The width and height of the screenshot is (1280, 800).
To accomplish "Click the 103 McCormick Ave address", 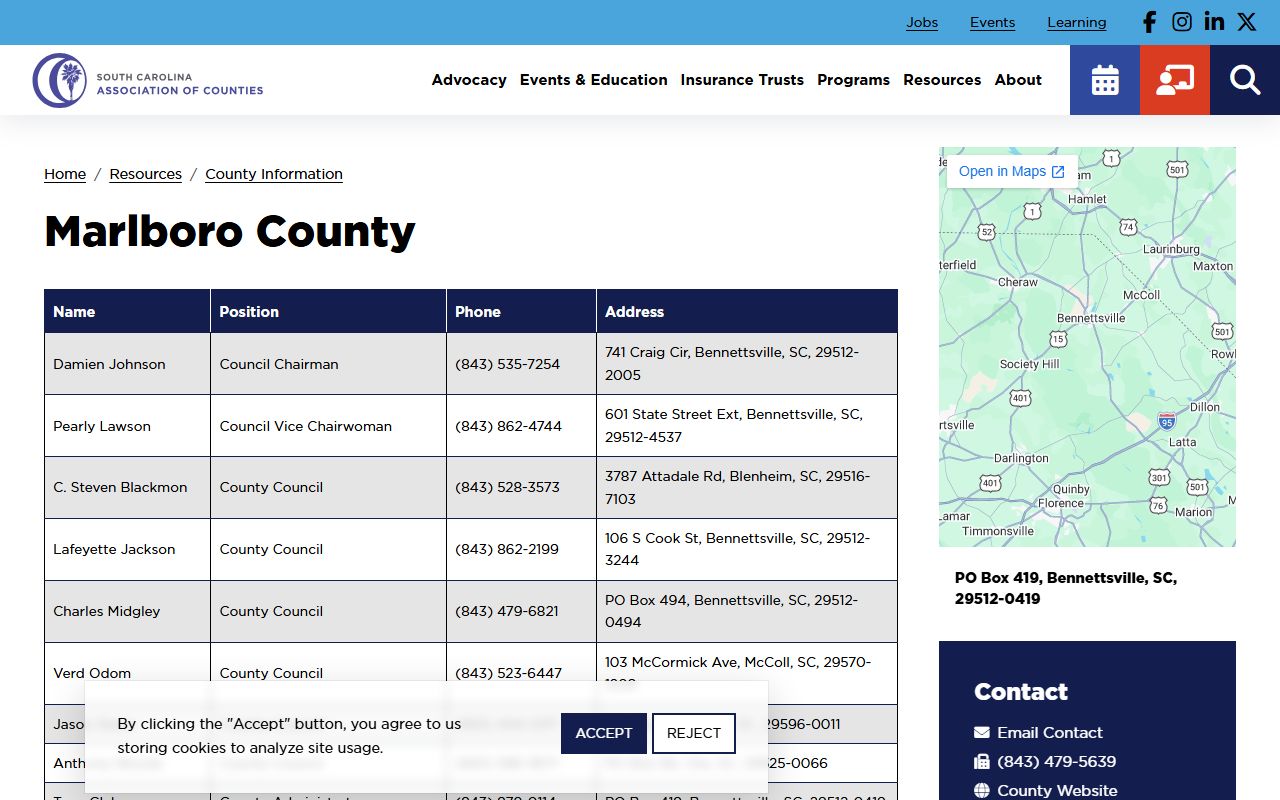I will 747,673.
